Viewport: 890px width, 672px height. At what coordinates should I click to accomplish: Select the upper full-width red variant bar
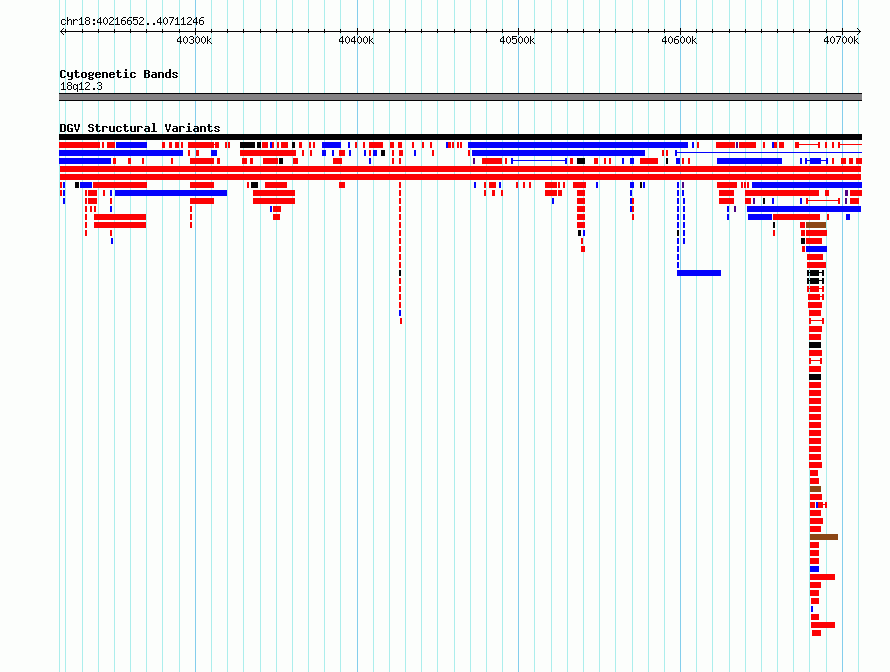460,169
